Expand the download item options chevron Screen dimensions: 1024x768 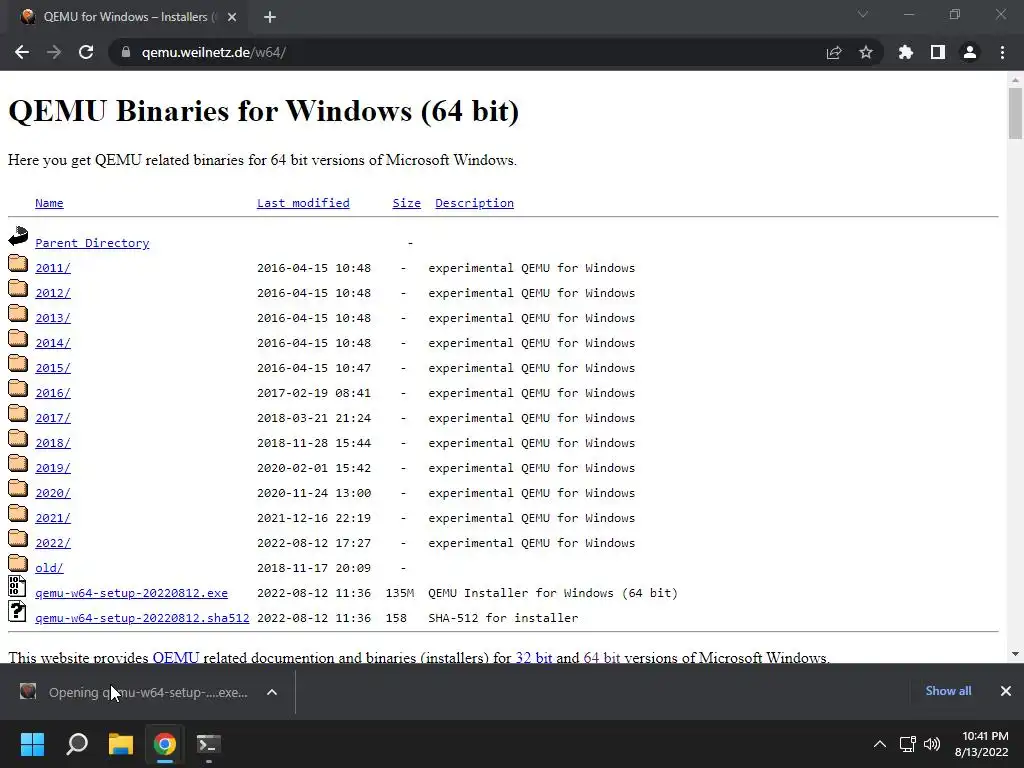click(272, 692)
